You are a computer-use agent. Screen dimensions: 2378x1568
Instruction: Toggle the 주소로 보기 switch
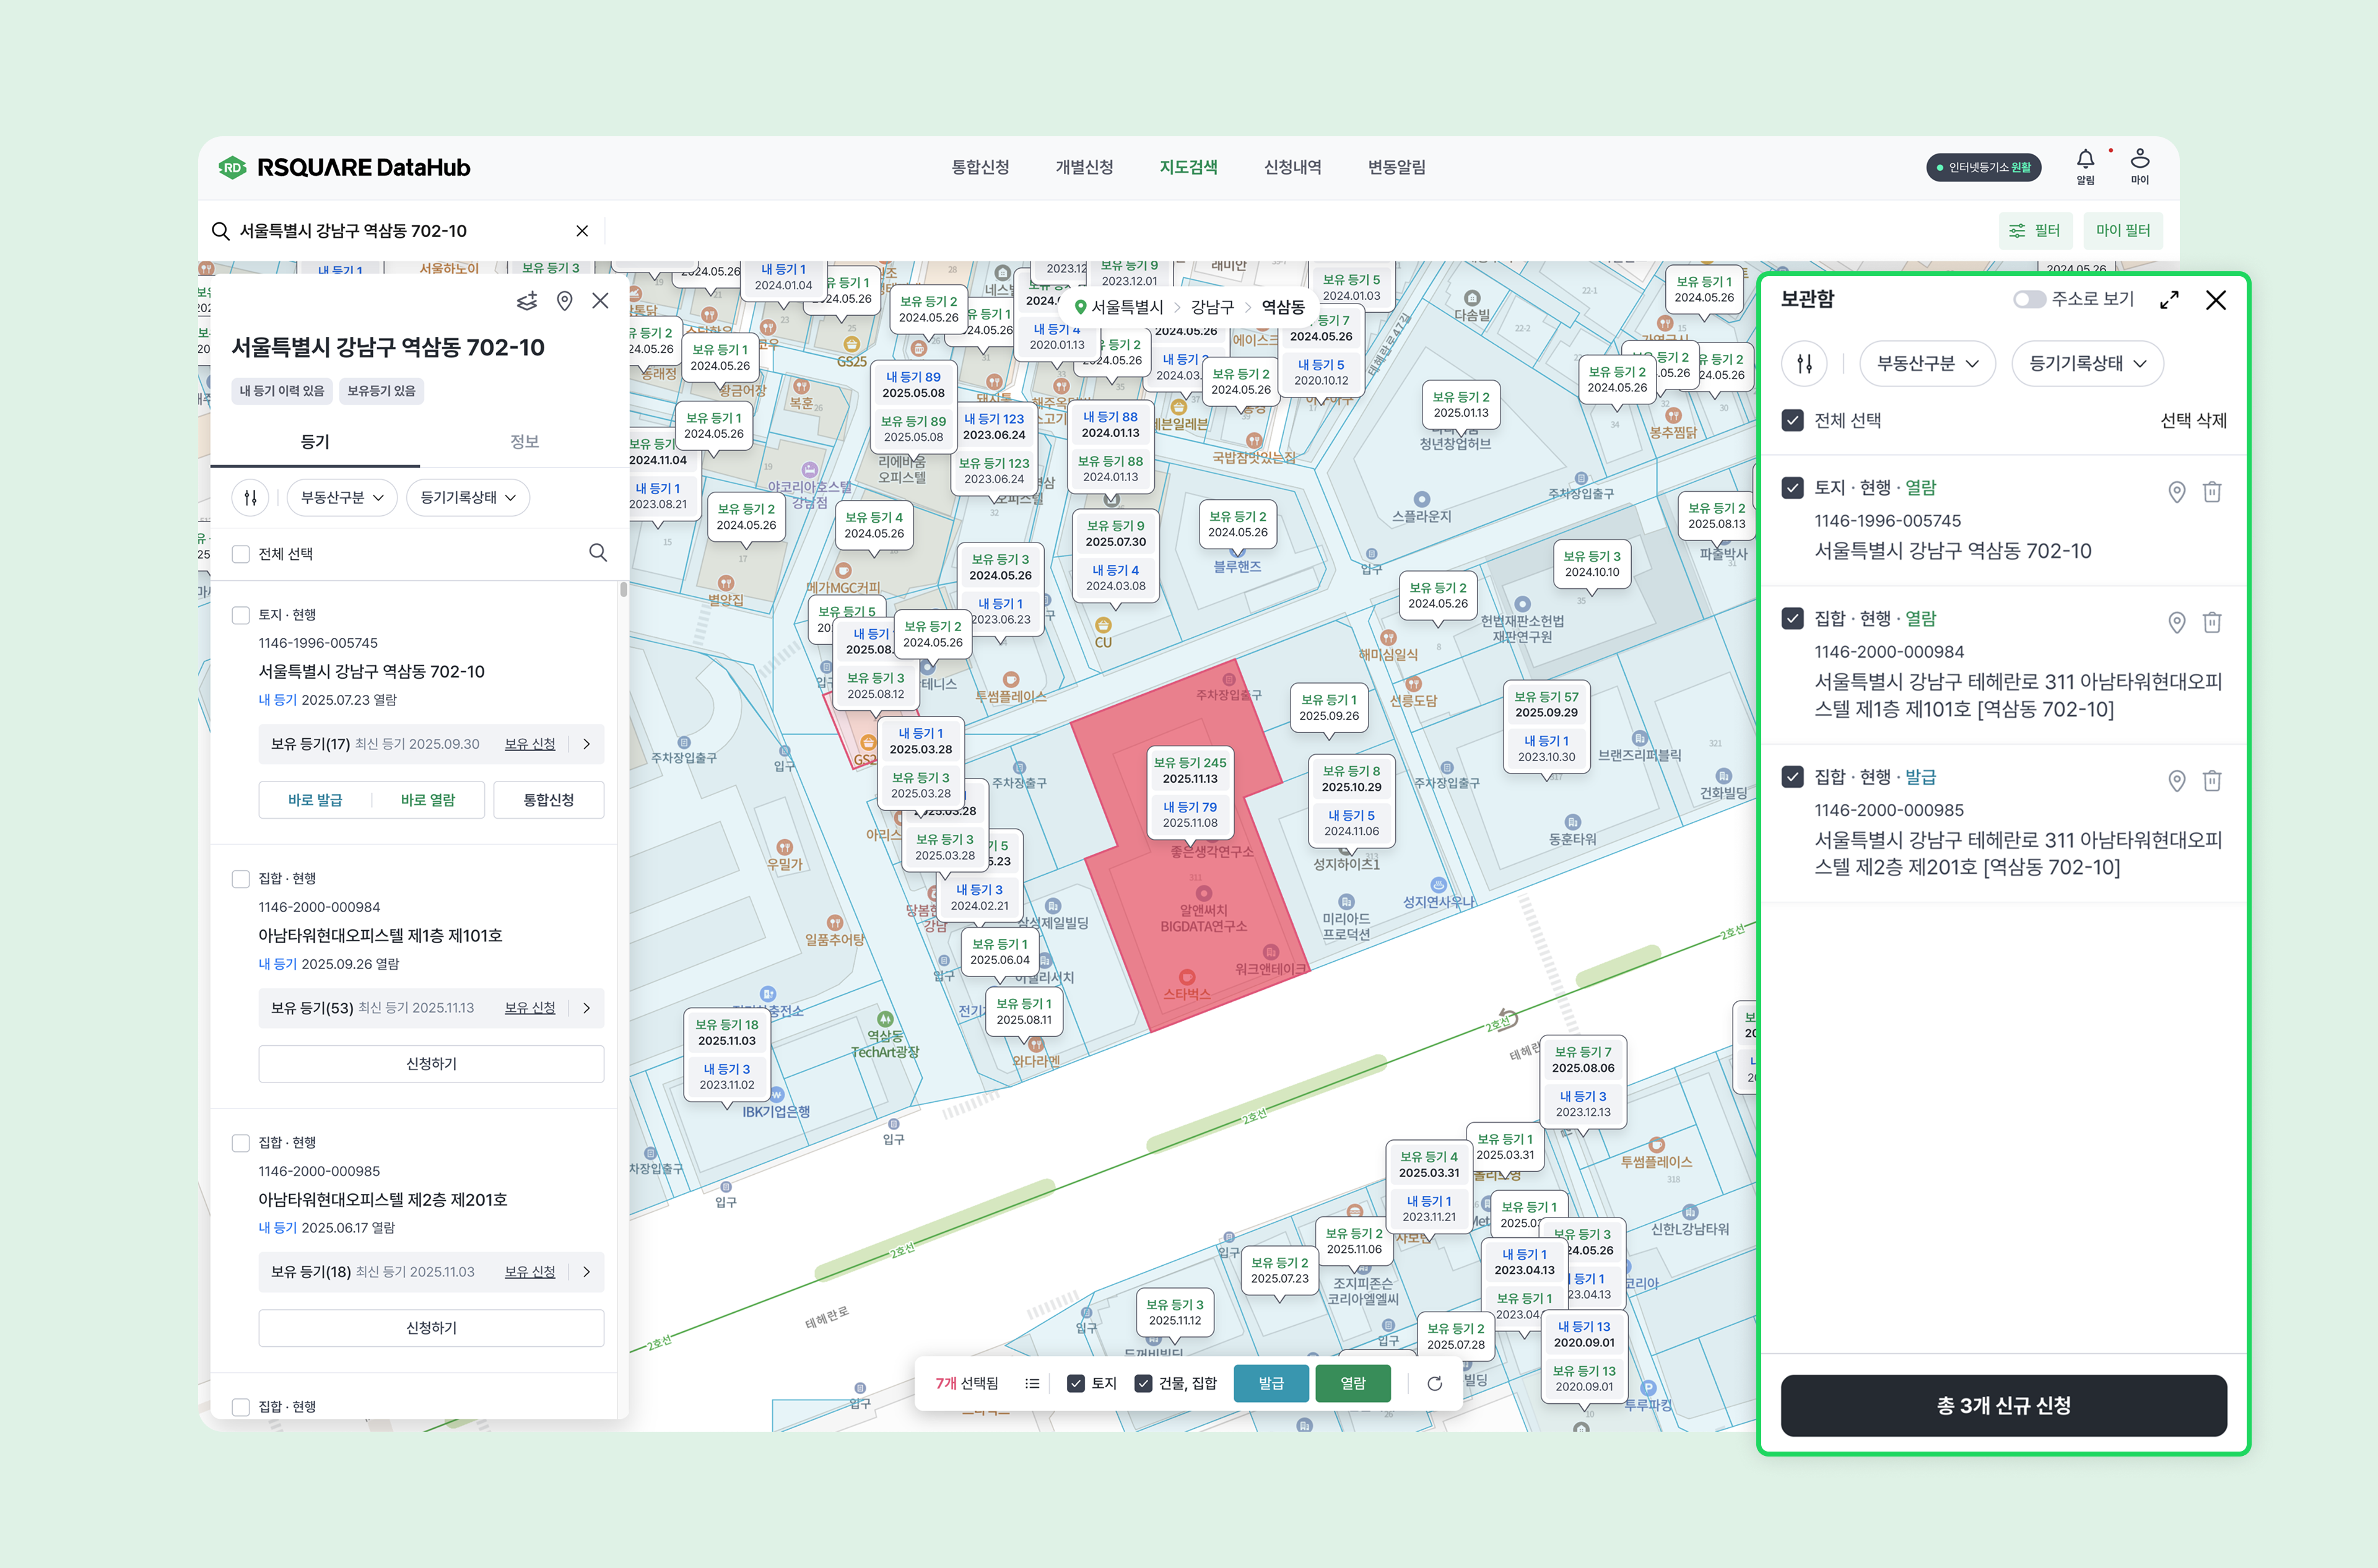click(x=2029, y=300)
